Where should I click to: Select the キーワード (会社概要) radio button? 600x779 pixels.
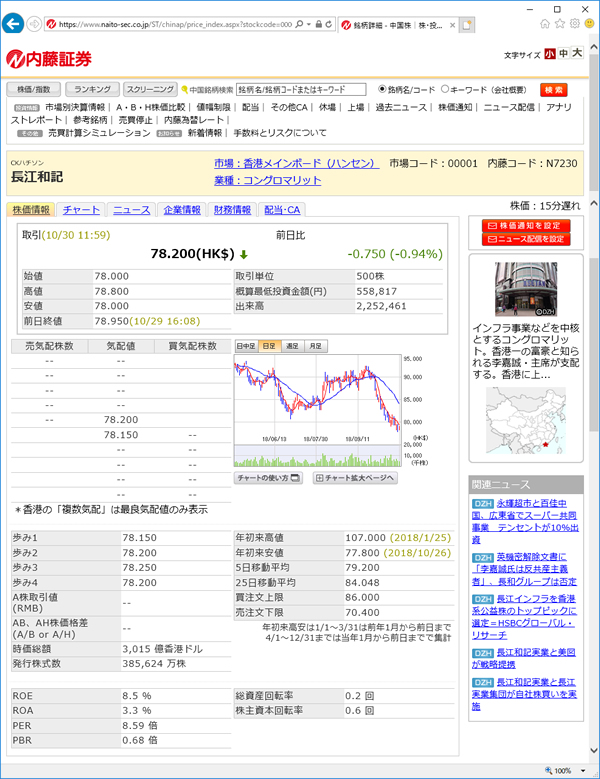(443, 89)
